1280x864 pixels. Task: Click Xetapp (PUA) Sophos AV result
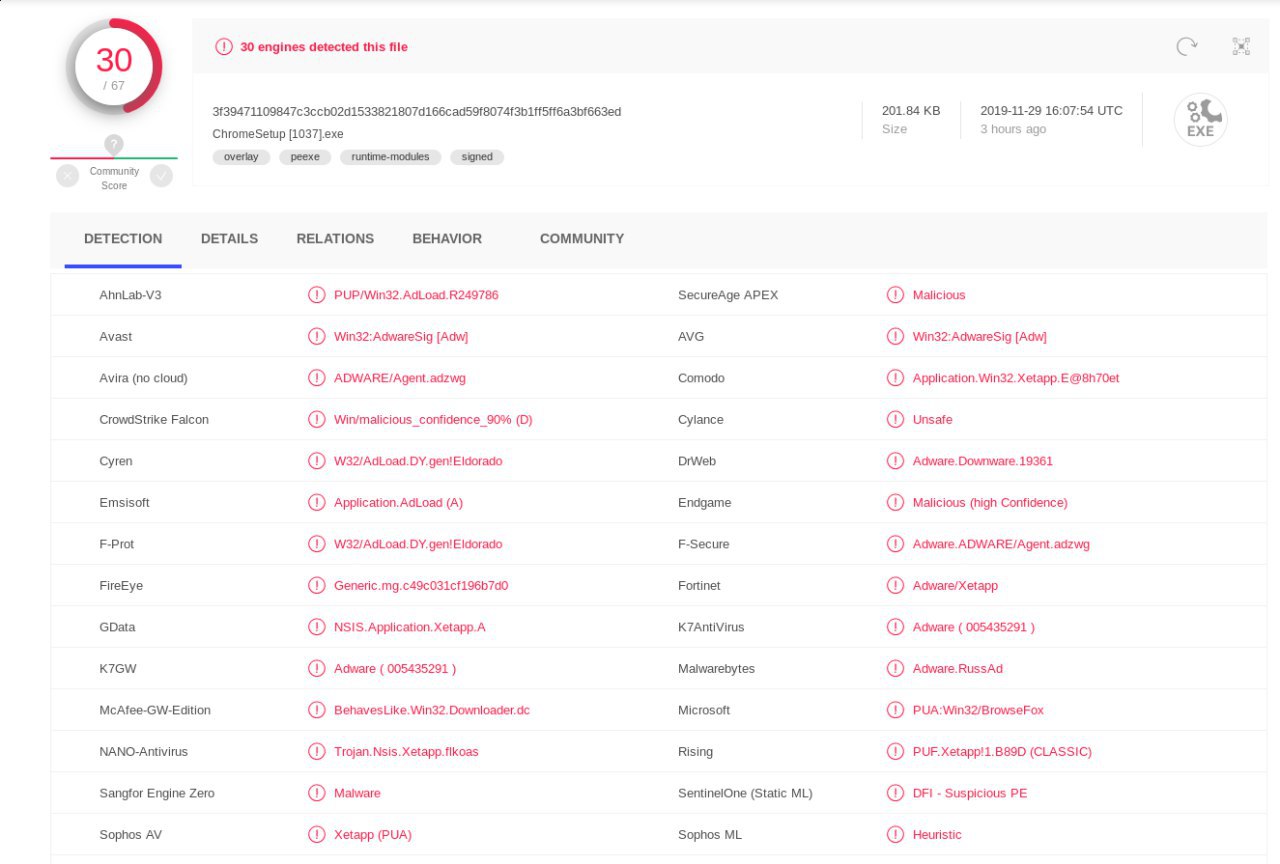[373, 835]
